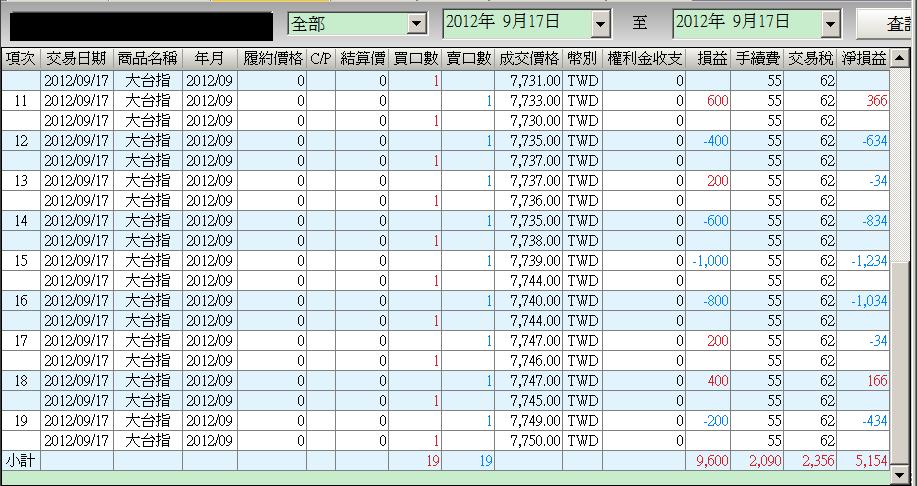Open the 全部 category dropdown
917x486 pixels.
pos(416,24)
